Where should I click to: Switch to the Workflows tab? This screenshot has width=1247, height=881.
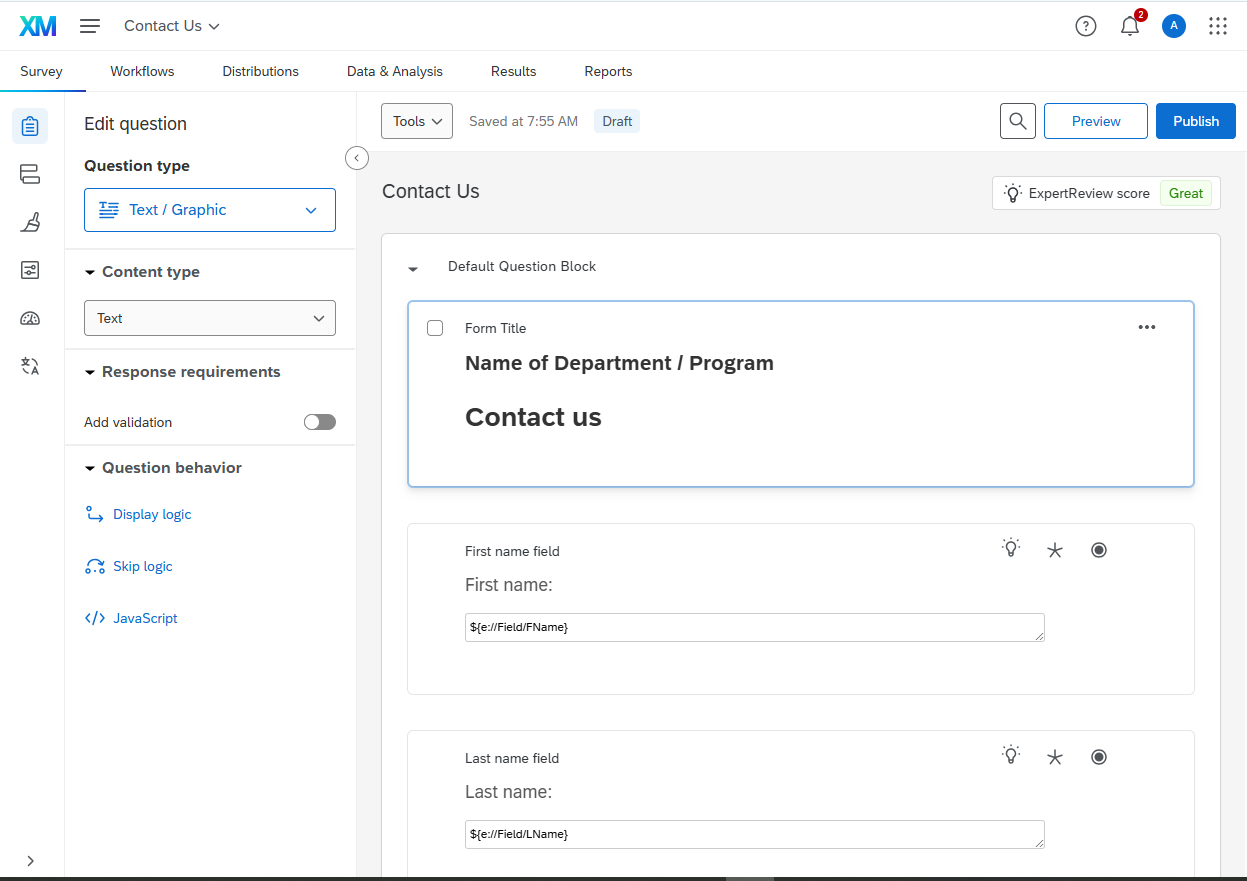point(142,71)
